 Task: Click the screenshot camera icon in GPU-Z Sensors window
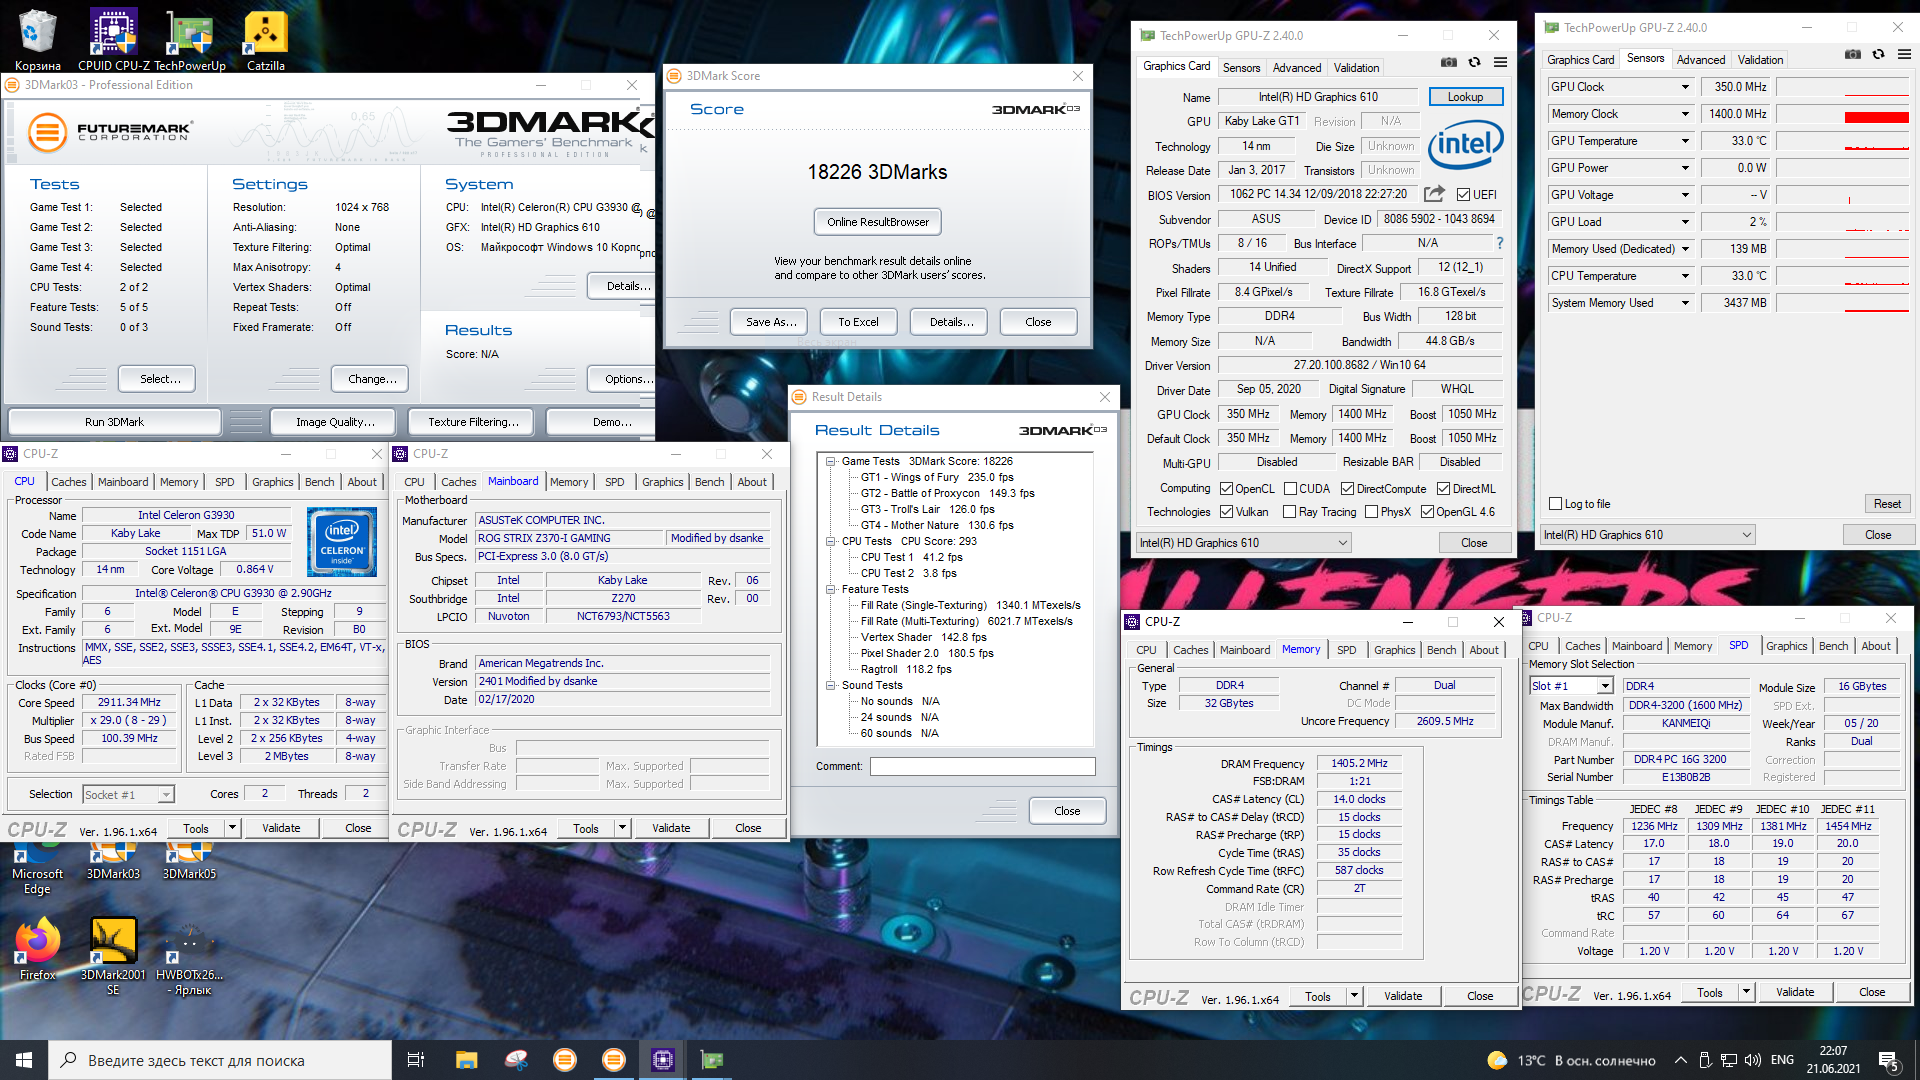[x=1852, y=54]
